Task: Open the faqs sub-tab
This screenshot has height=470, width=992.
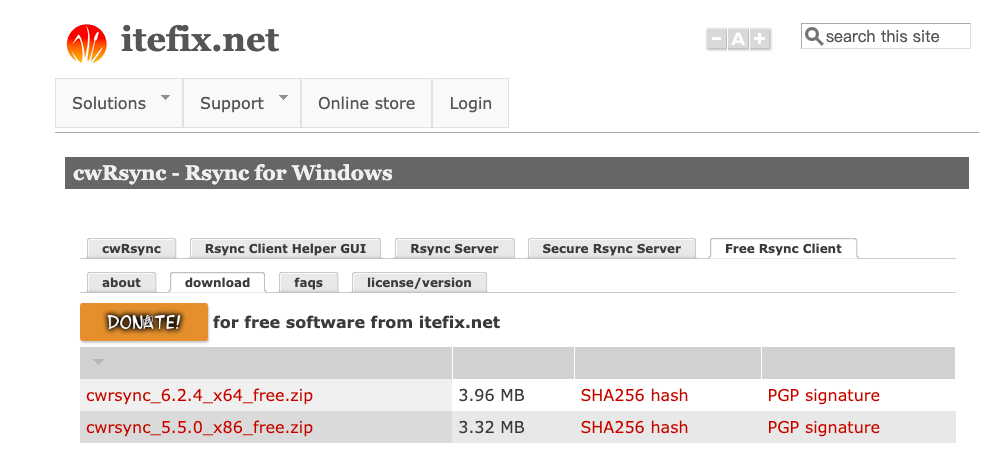Action: [x=308, y=283]
